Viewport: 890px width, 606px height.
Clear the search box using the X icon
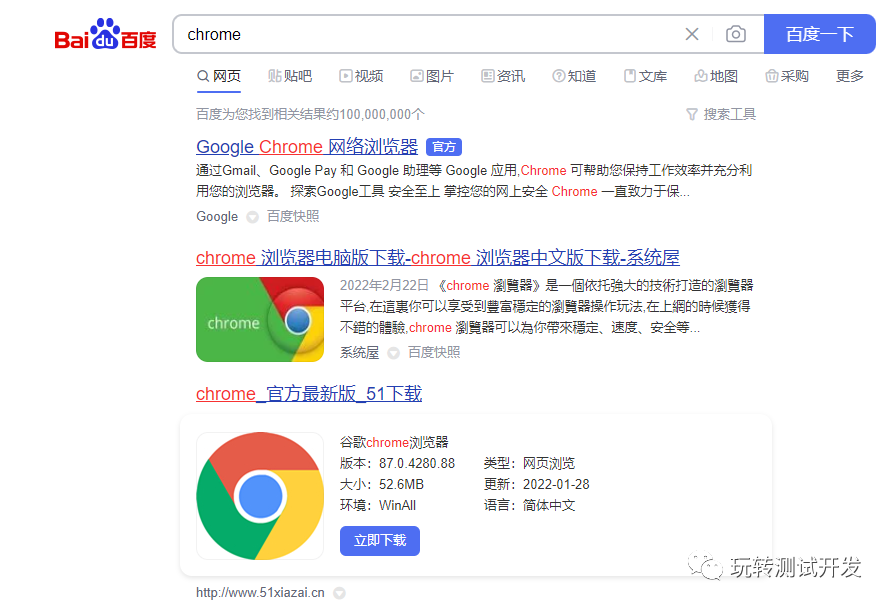[x=692, y=34]
